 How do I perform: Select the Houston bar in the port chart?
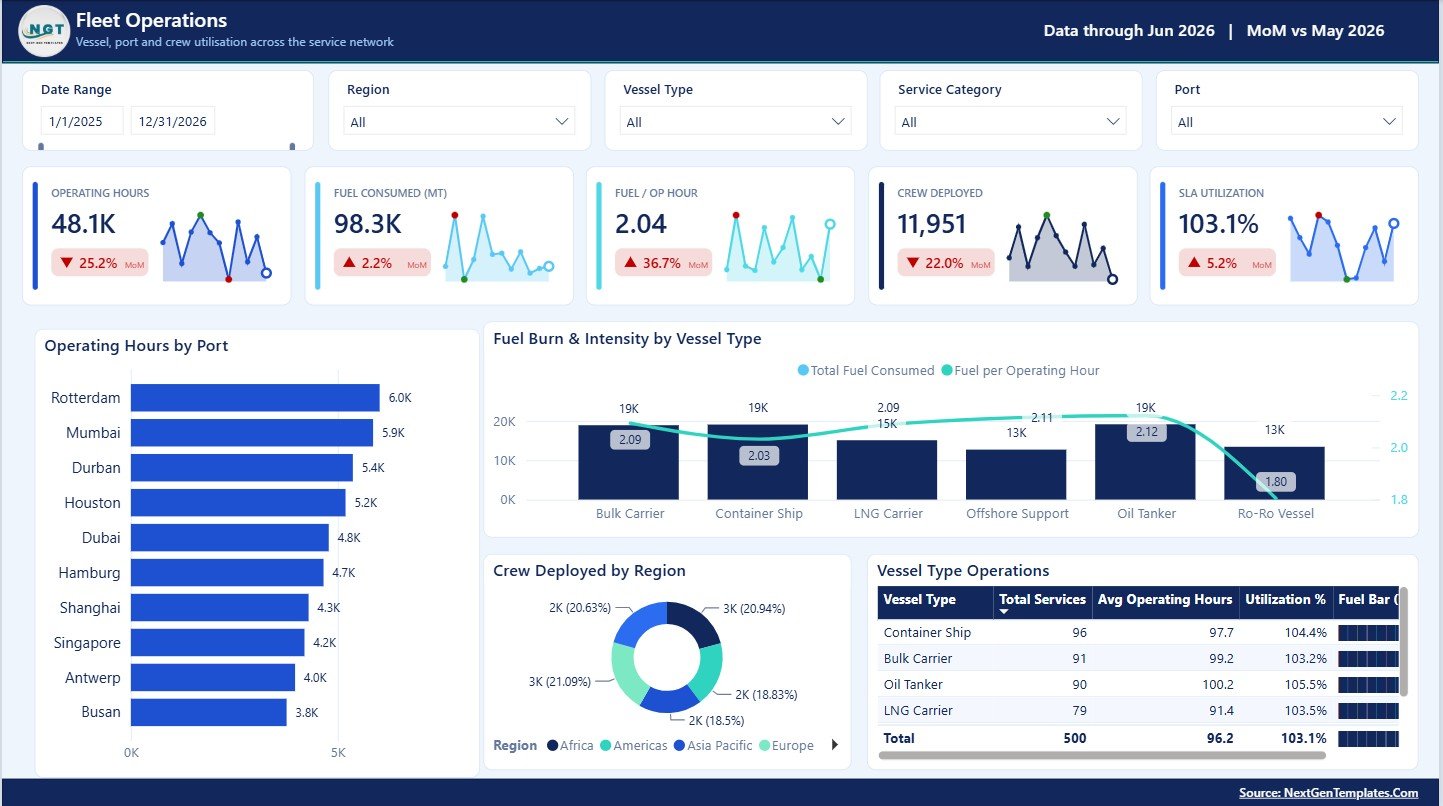tap(238, 503)
